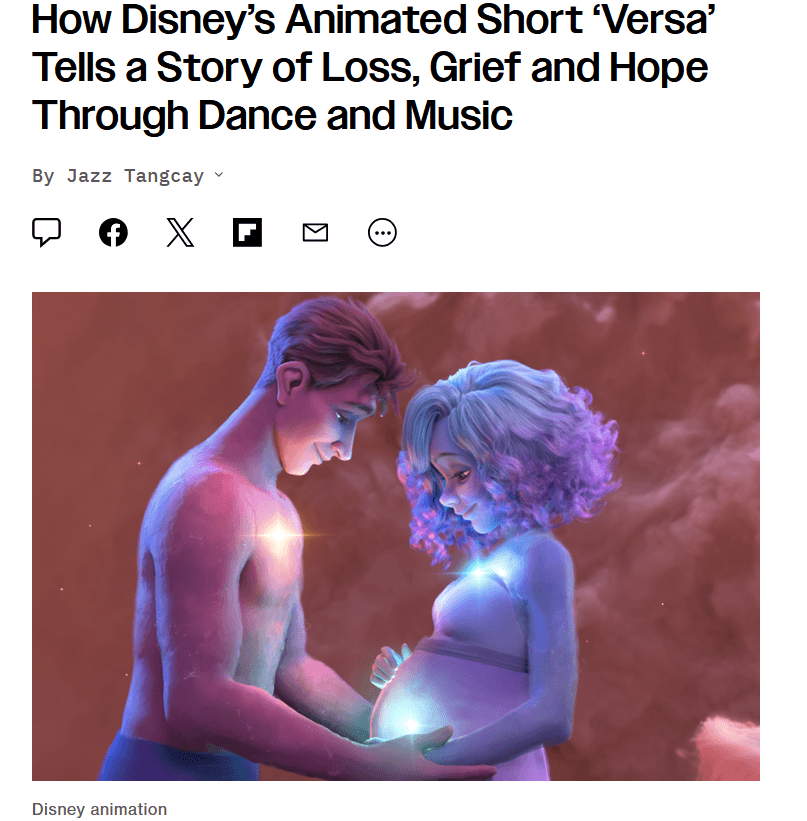Select the word "By" in the byline
The width and height of the screenshot is (807, 821).
click(43, 176)
